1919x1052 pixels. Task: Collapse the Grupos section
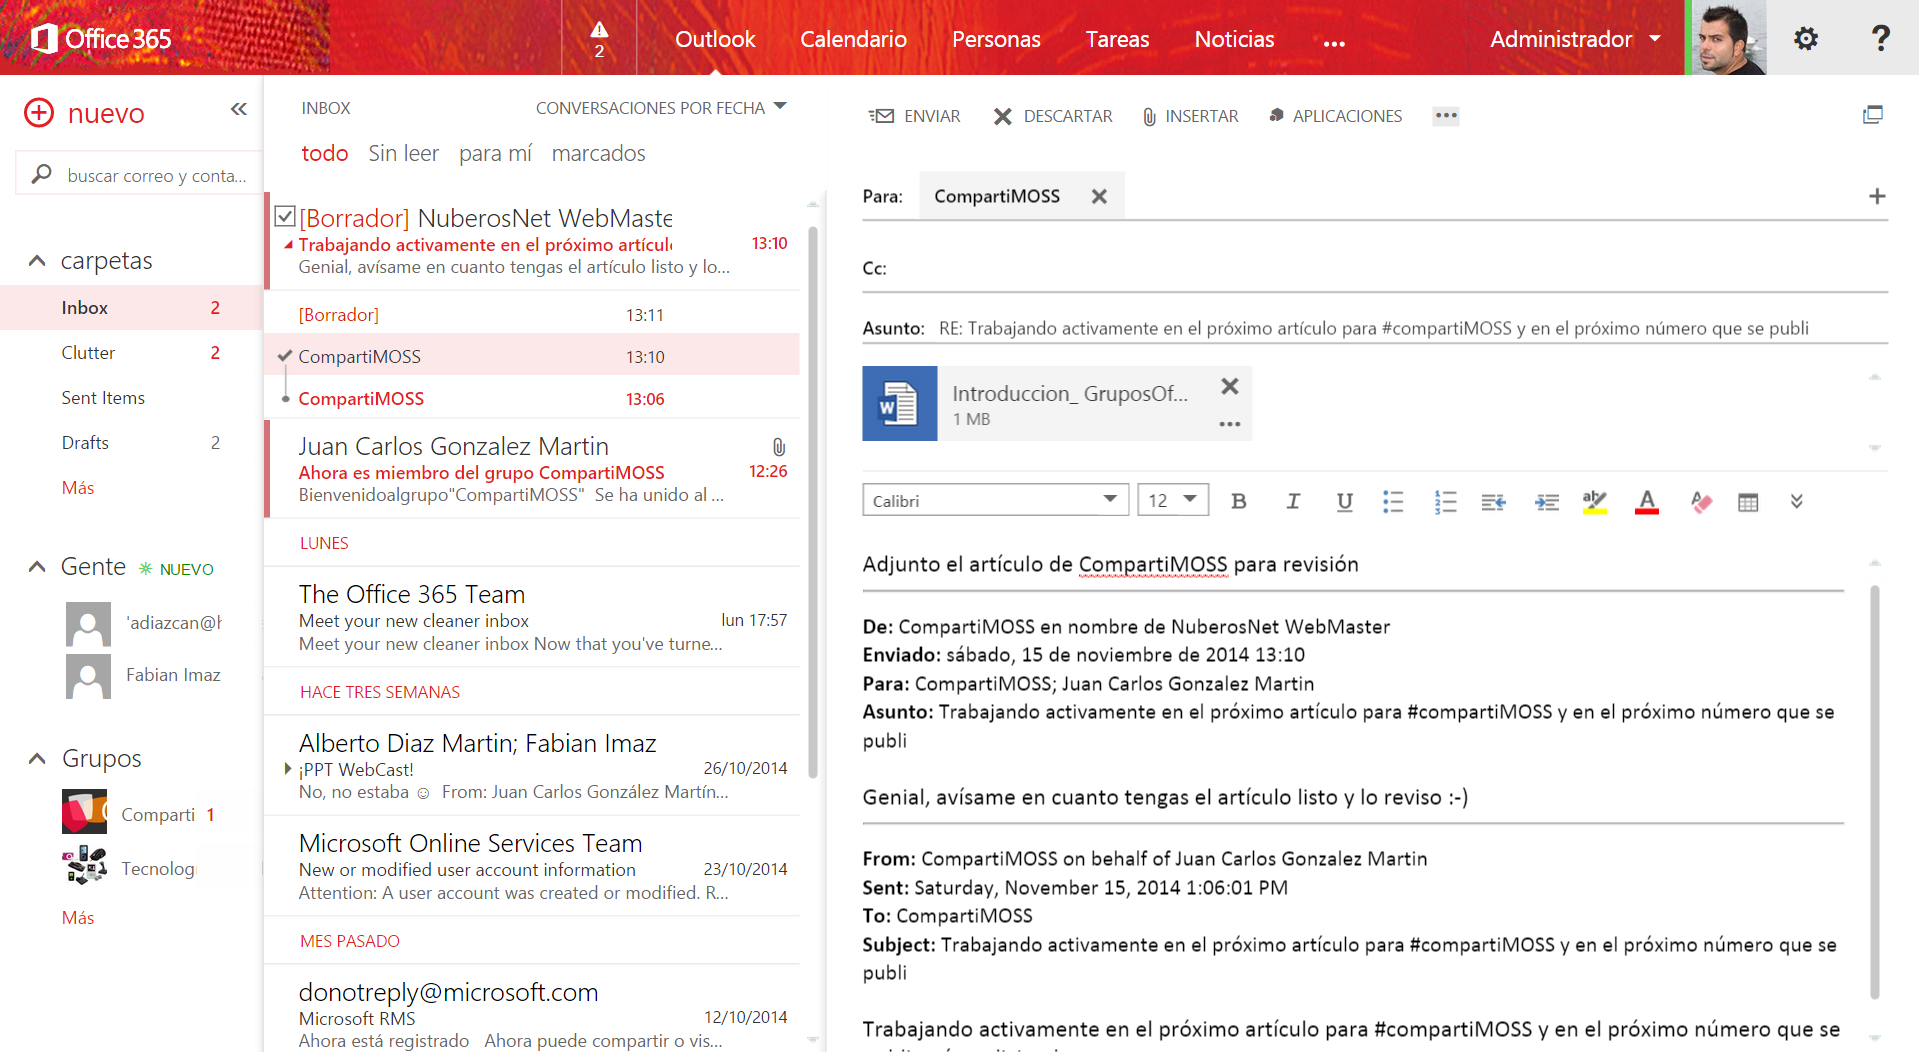pyautogui.click(x=37, y=758)
